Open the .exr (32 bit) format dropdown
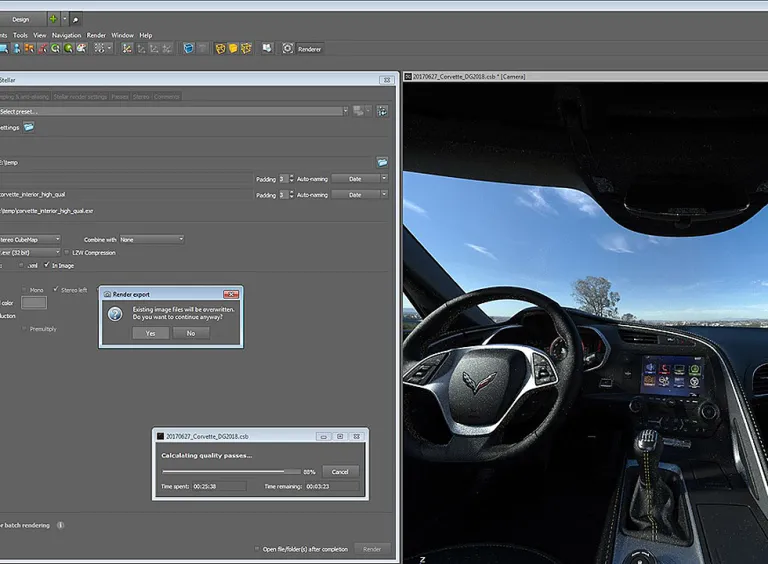Viewport: 768px width, 564px height. coord(30,253)
